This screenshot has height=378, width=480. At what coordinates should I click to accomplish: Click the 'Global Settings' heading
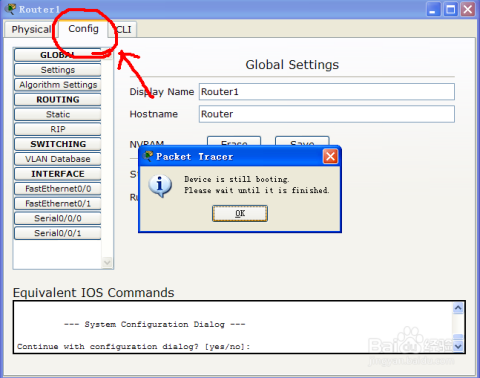click(292, 65)
